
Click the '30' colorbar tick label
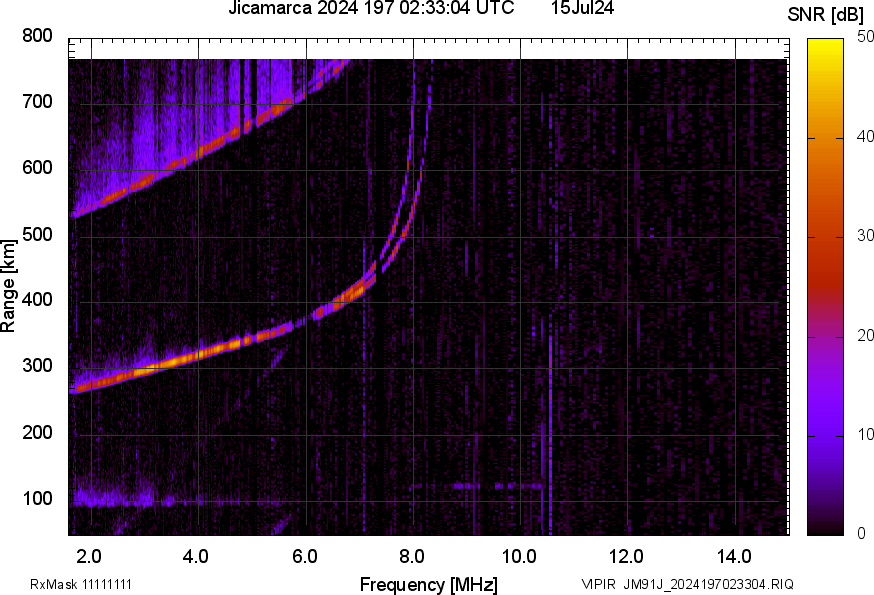[865, 235]
